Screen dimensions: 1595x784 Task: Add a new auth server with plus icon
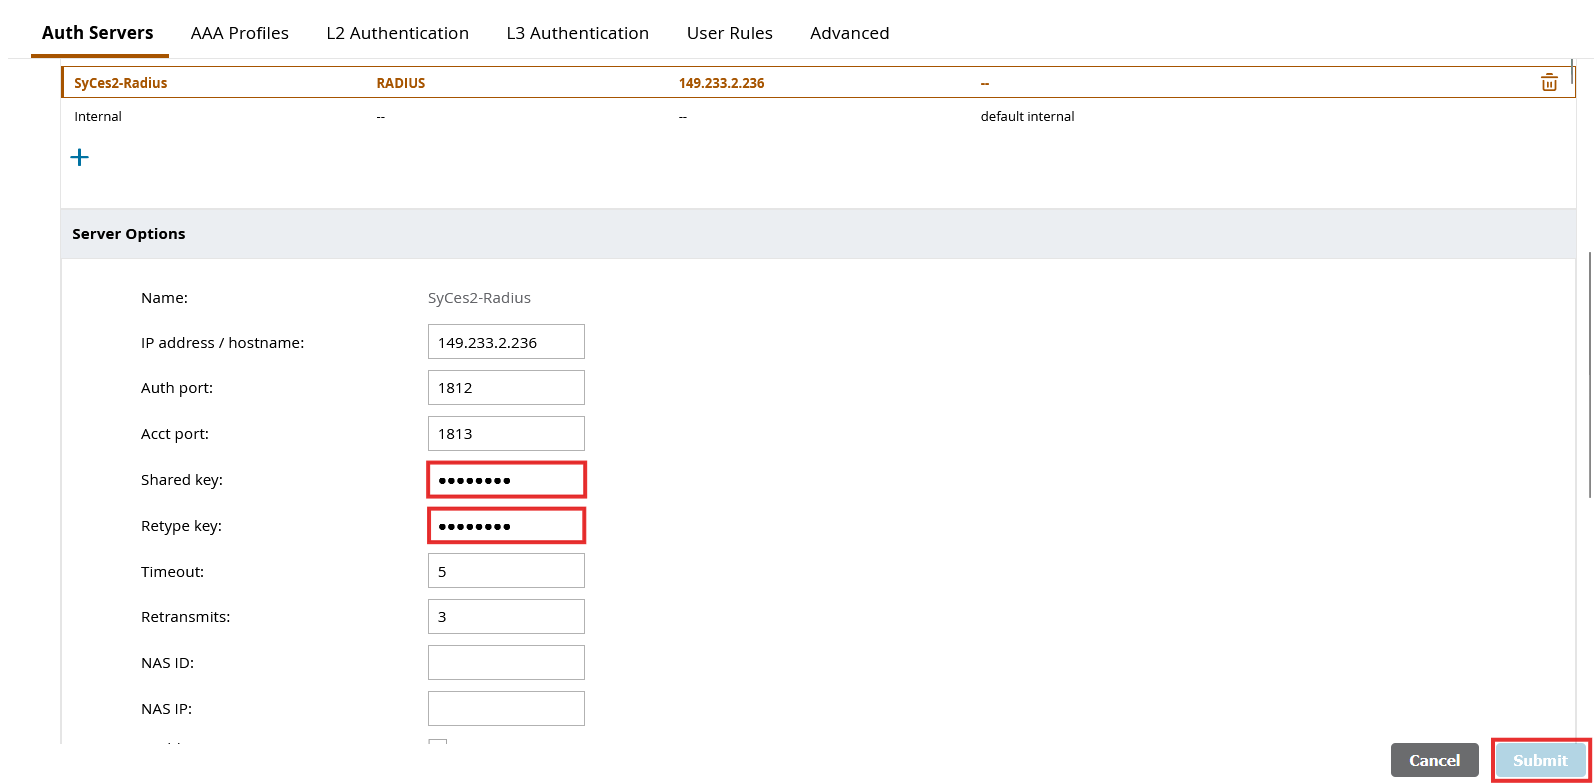(80, 157)
